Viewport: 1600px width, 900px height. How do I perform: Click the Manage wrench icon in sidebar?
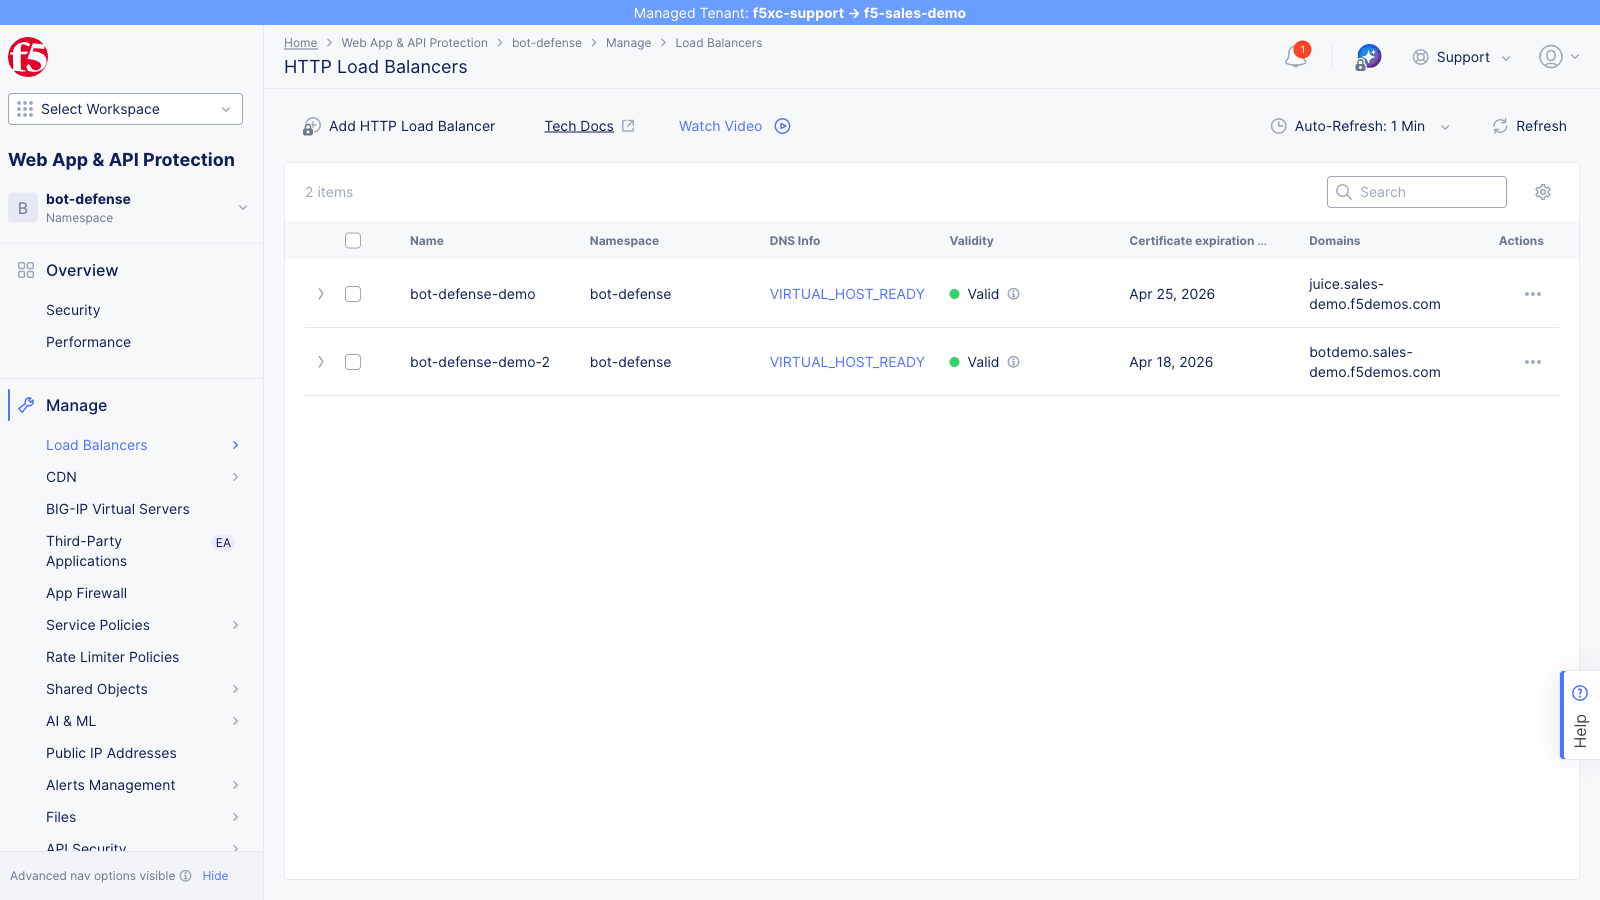(x=26, y=404)
